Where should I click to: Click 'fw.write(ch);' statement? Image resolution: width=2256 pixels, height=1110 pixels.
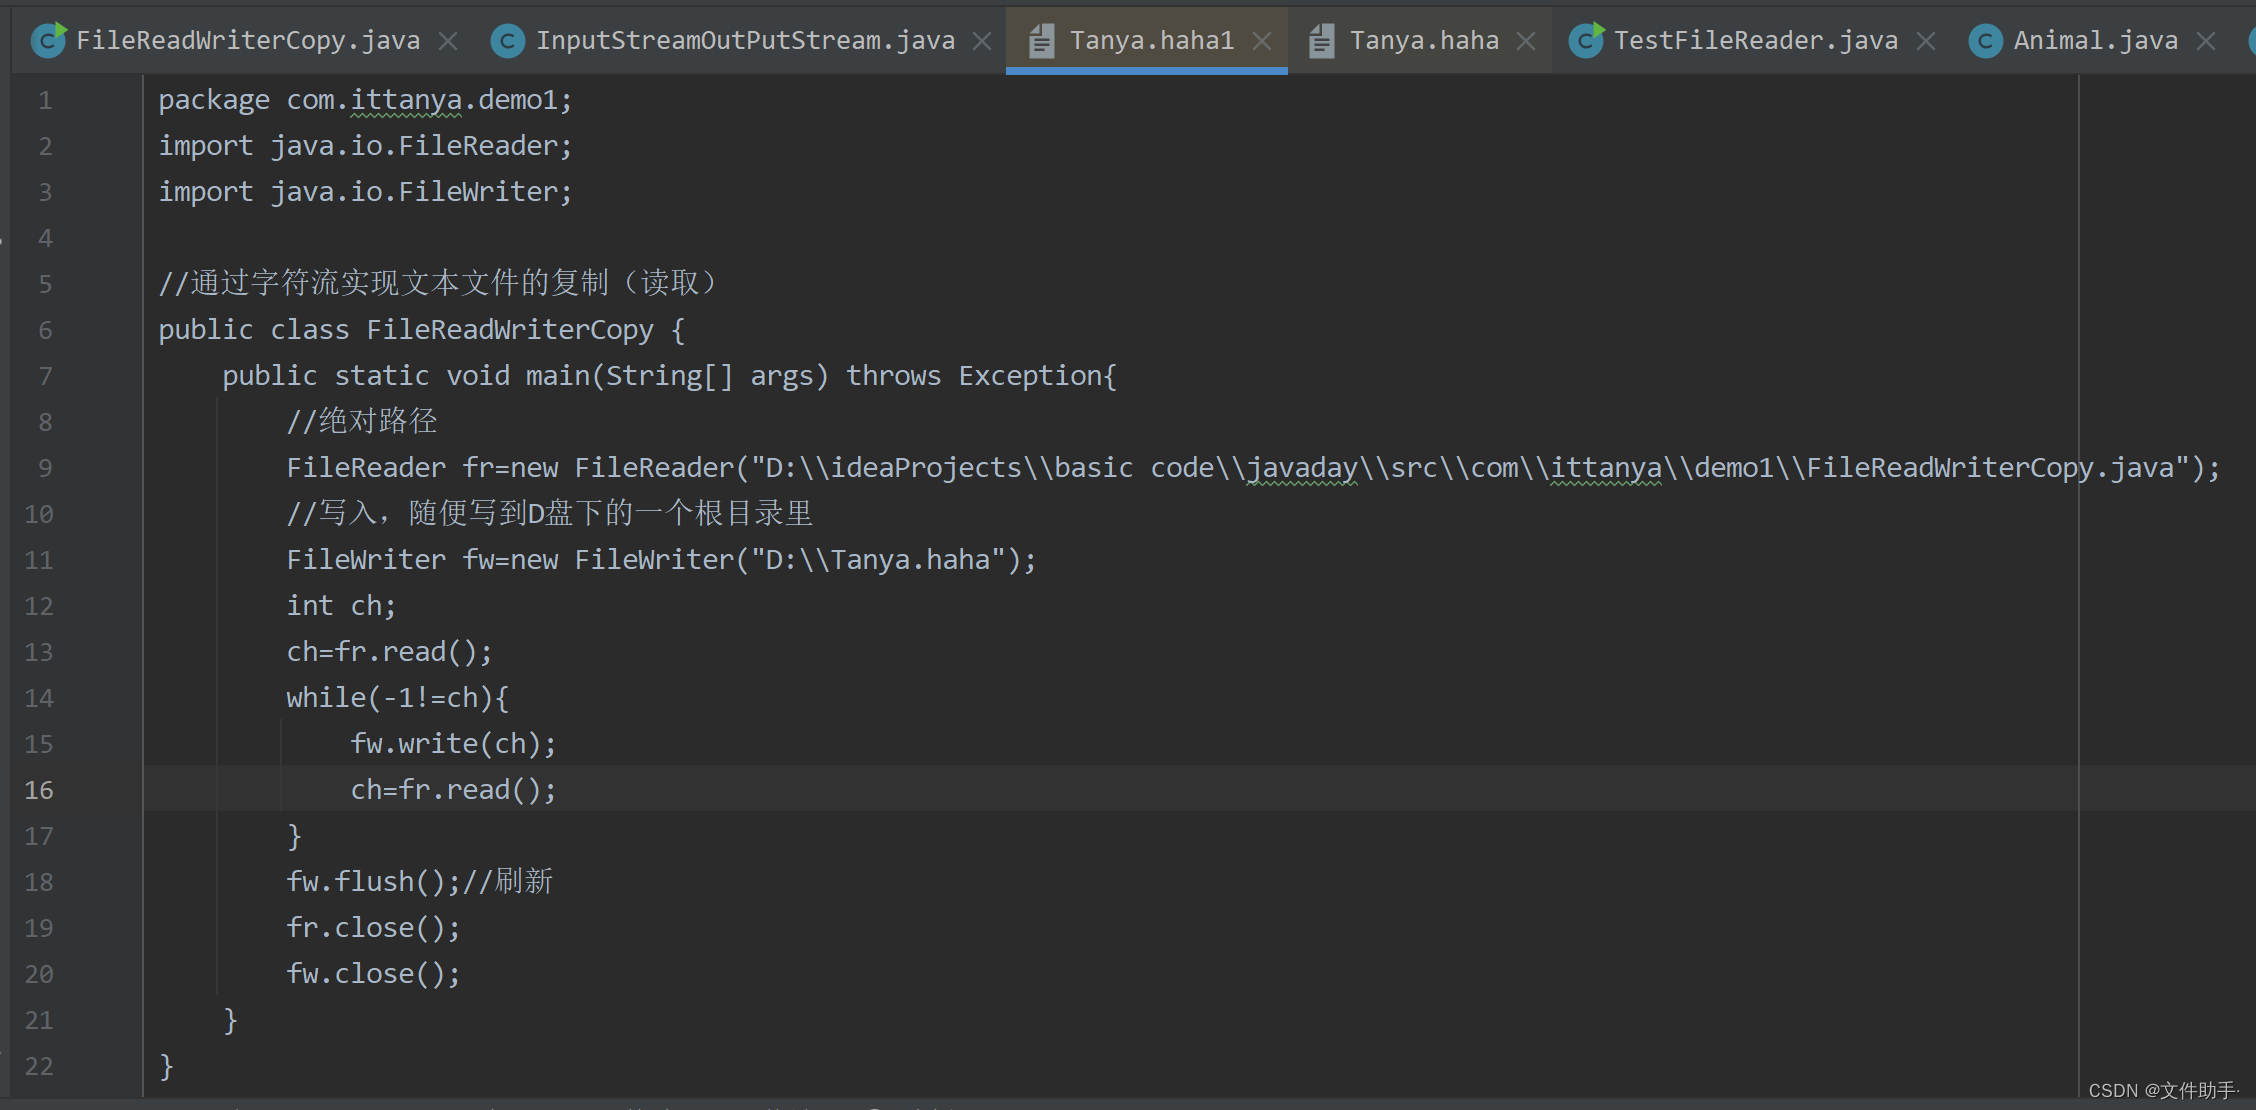coord(453,744)
